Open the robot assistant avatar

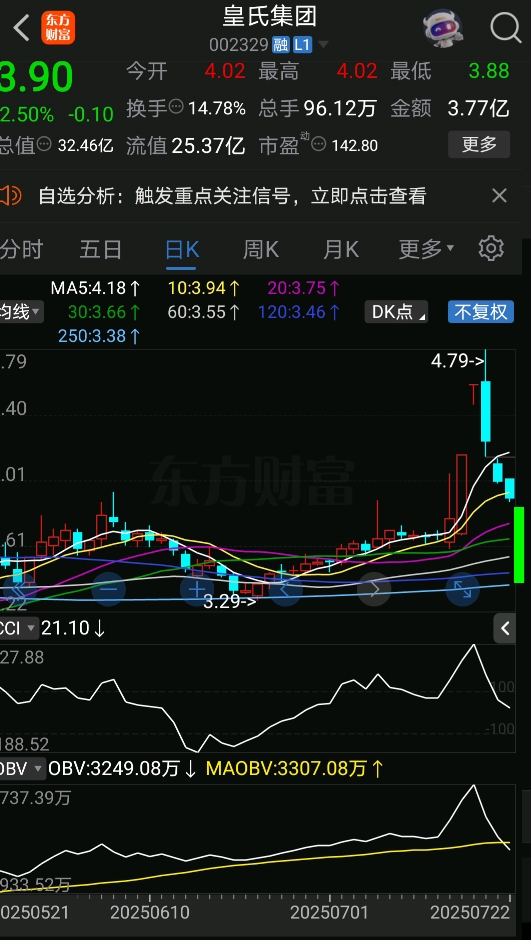[x=443, y=28]
